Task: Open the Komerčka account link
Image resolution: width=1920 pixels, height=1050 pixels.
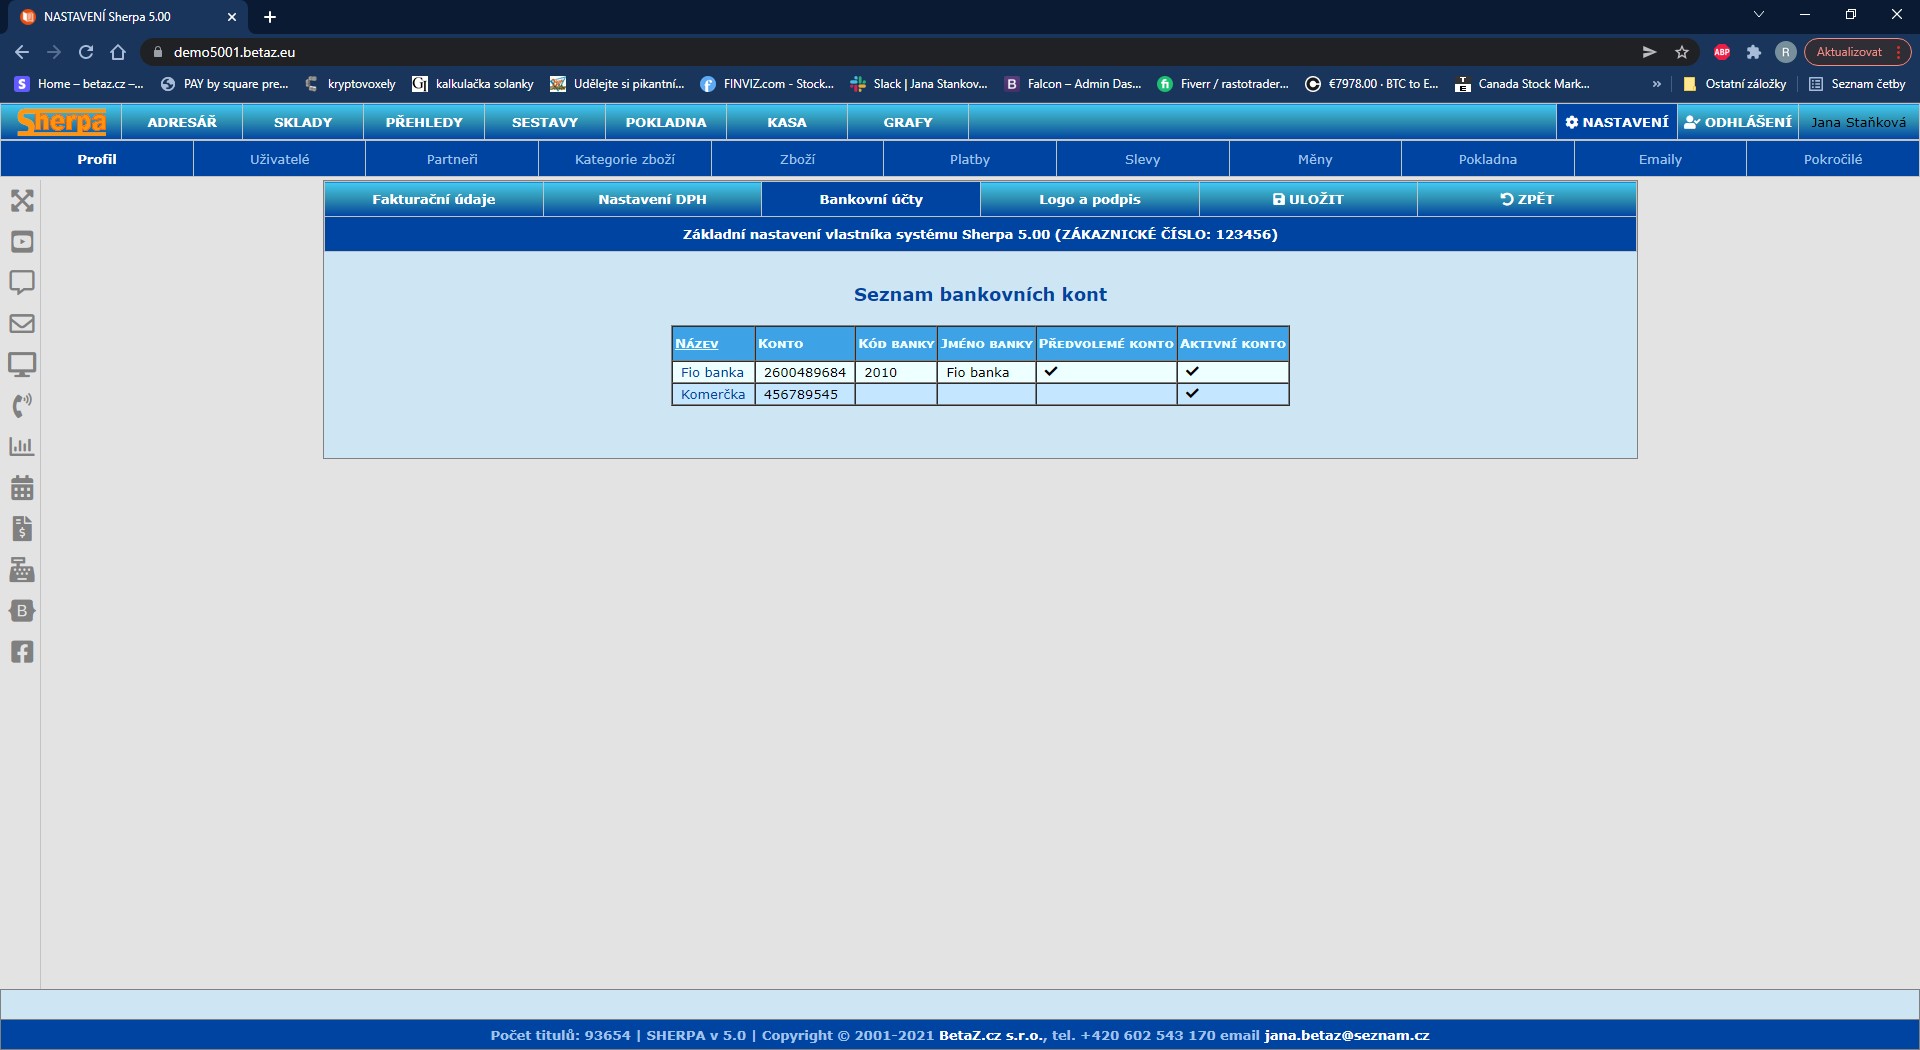Action: tap(713, 394)
